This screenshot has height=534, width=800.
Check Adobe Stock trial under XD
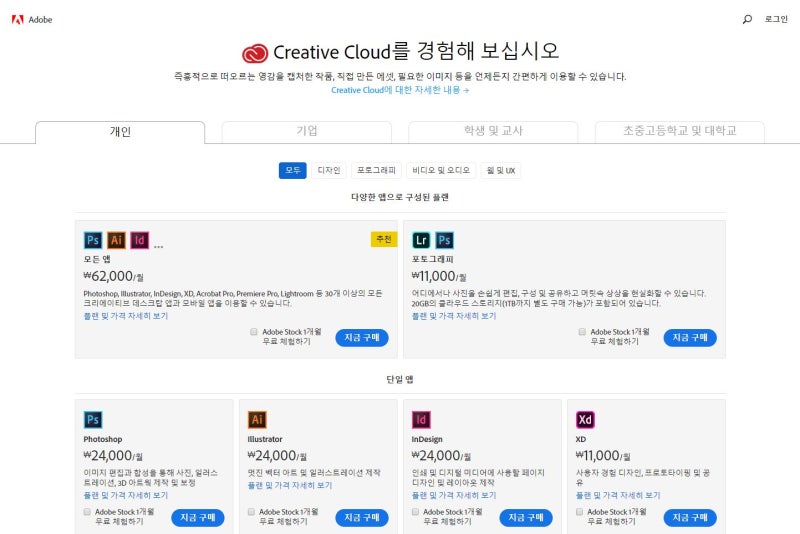pos(579,512)
